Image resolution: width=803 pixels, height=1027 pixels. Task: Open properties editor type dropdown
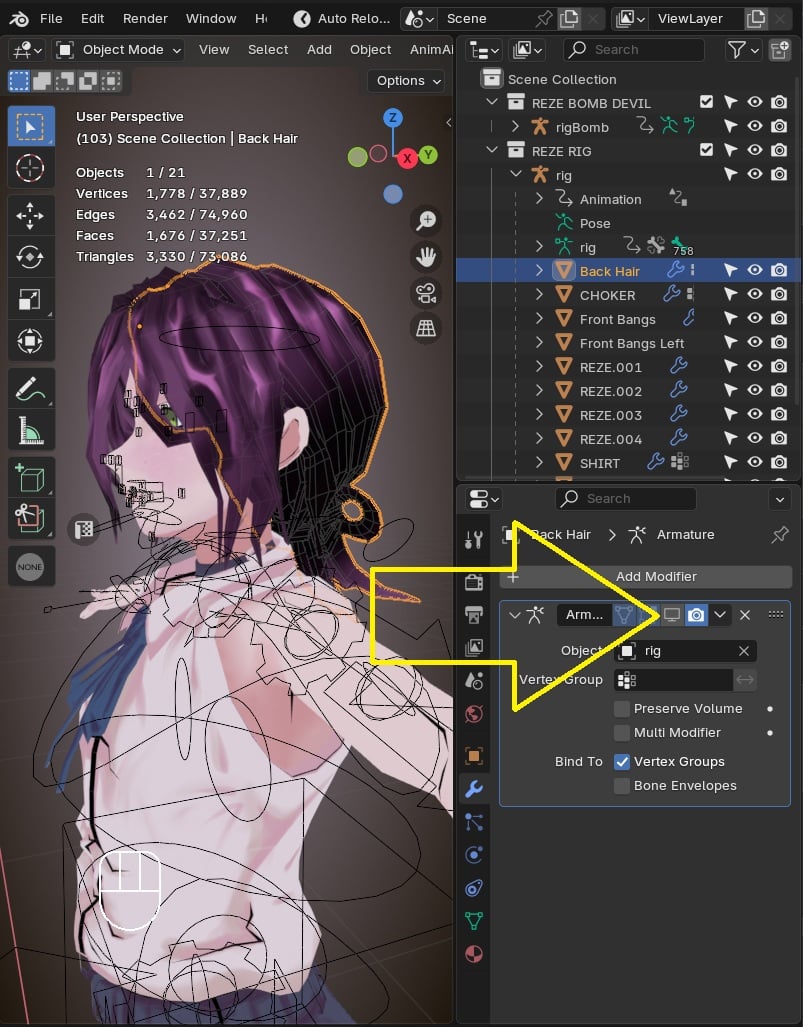[482, 499]
